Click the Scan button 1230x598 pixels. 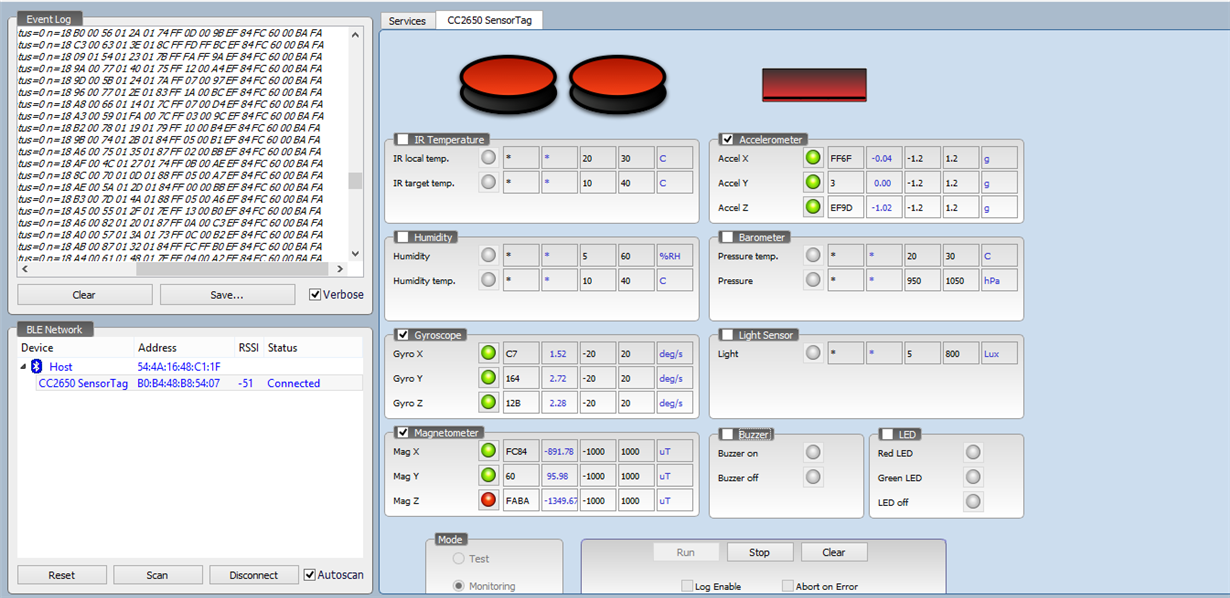click(x=158, y=575)
